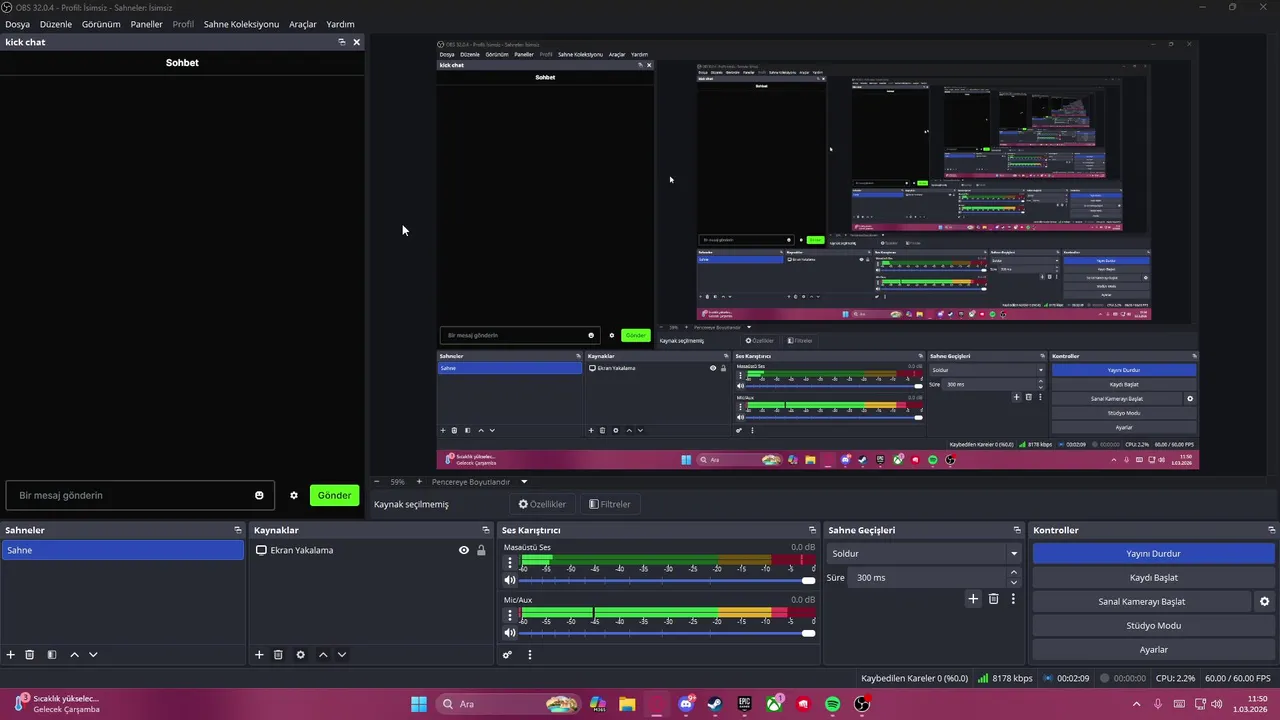The image size is (1280, 720).
Task: Open Dosya menu
Action: (x=17, y=24)
